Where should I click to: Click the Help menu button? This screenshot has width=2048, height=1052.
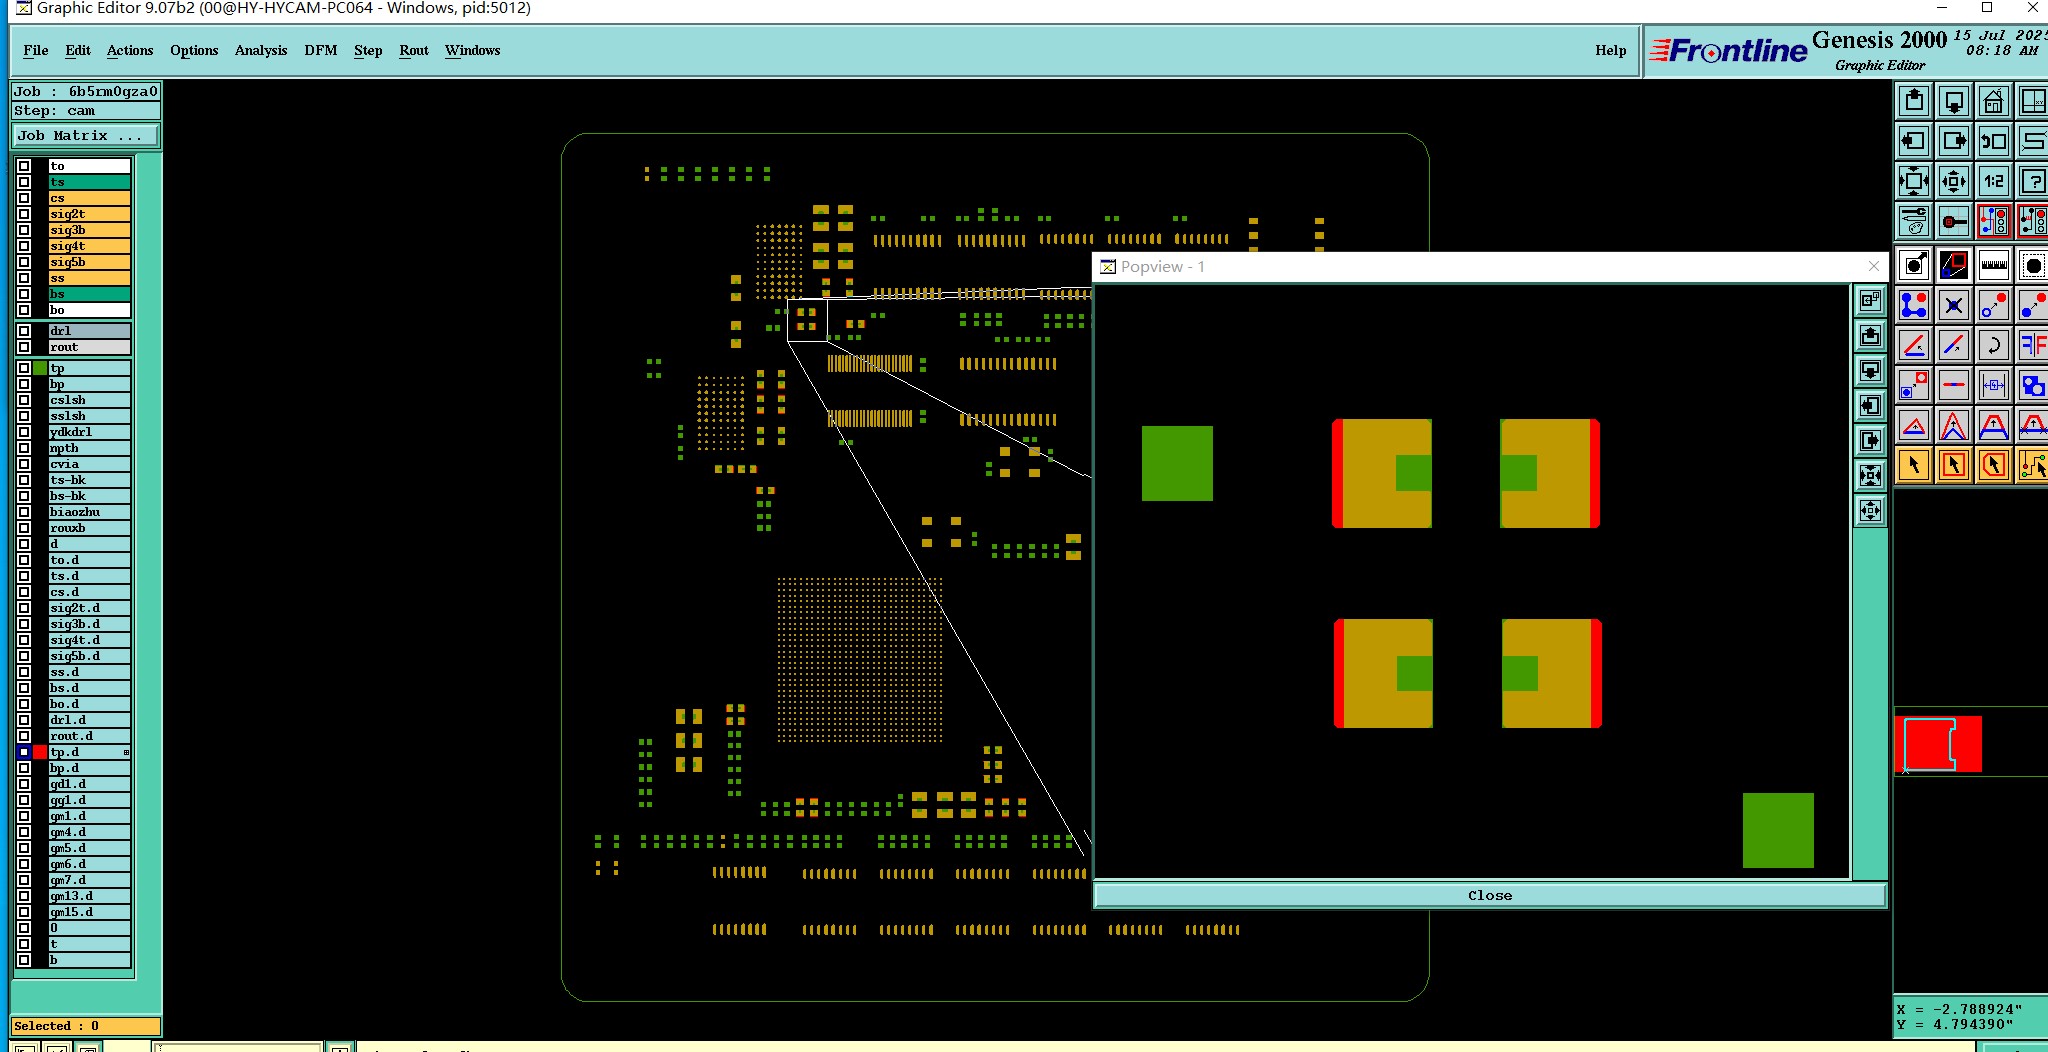1611,50
